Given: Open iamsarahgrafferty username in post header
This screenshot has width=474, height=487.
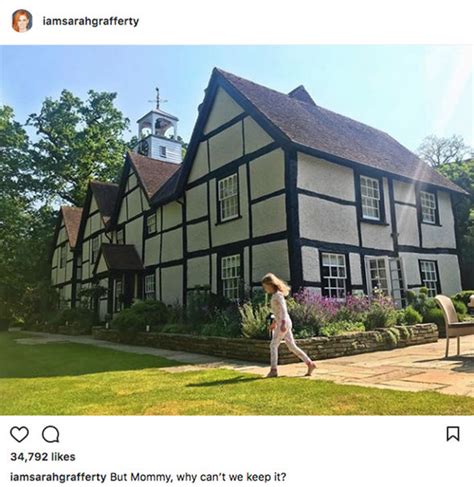Looking at the screenshot, I should coord(91,21).
